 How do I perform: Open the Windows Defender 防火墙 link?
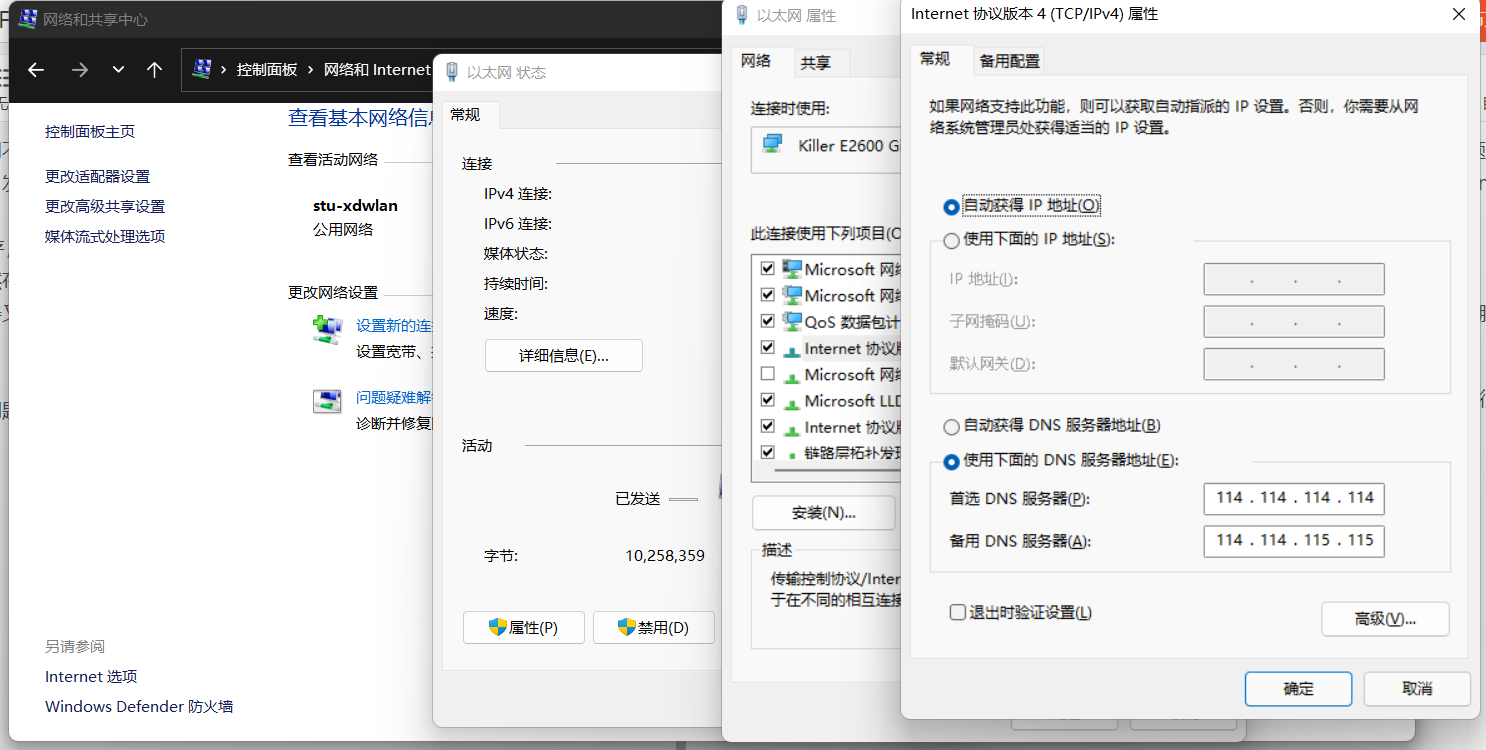(139, 706)
